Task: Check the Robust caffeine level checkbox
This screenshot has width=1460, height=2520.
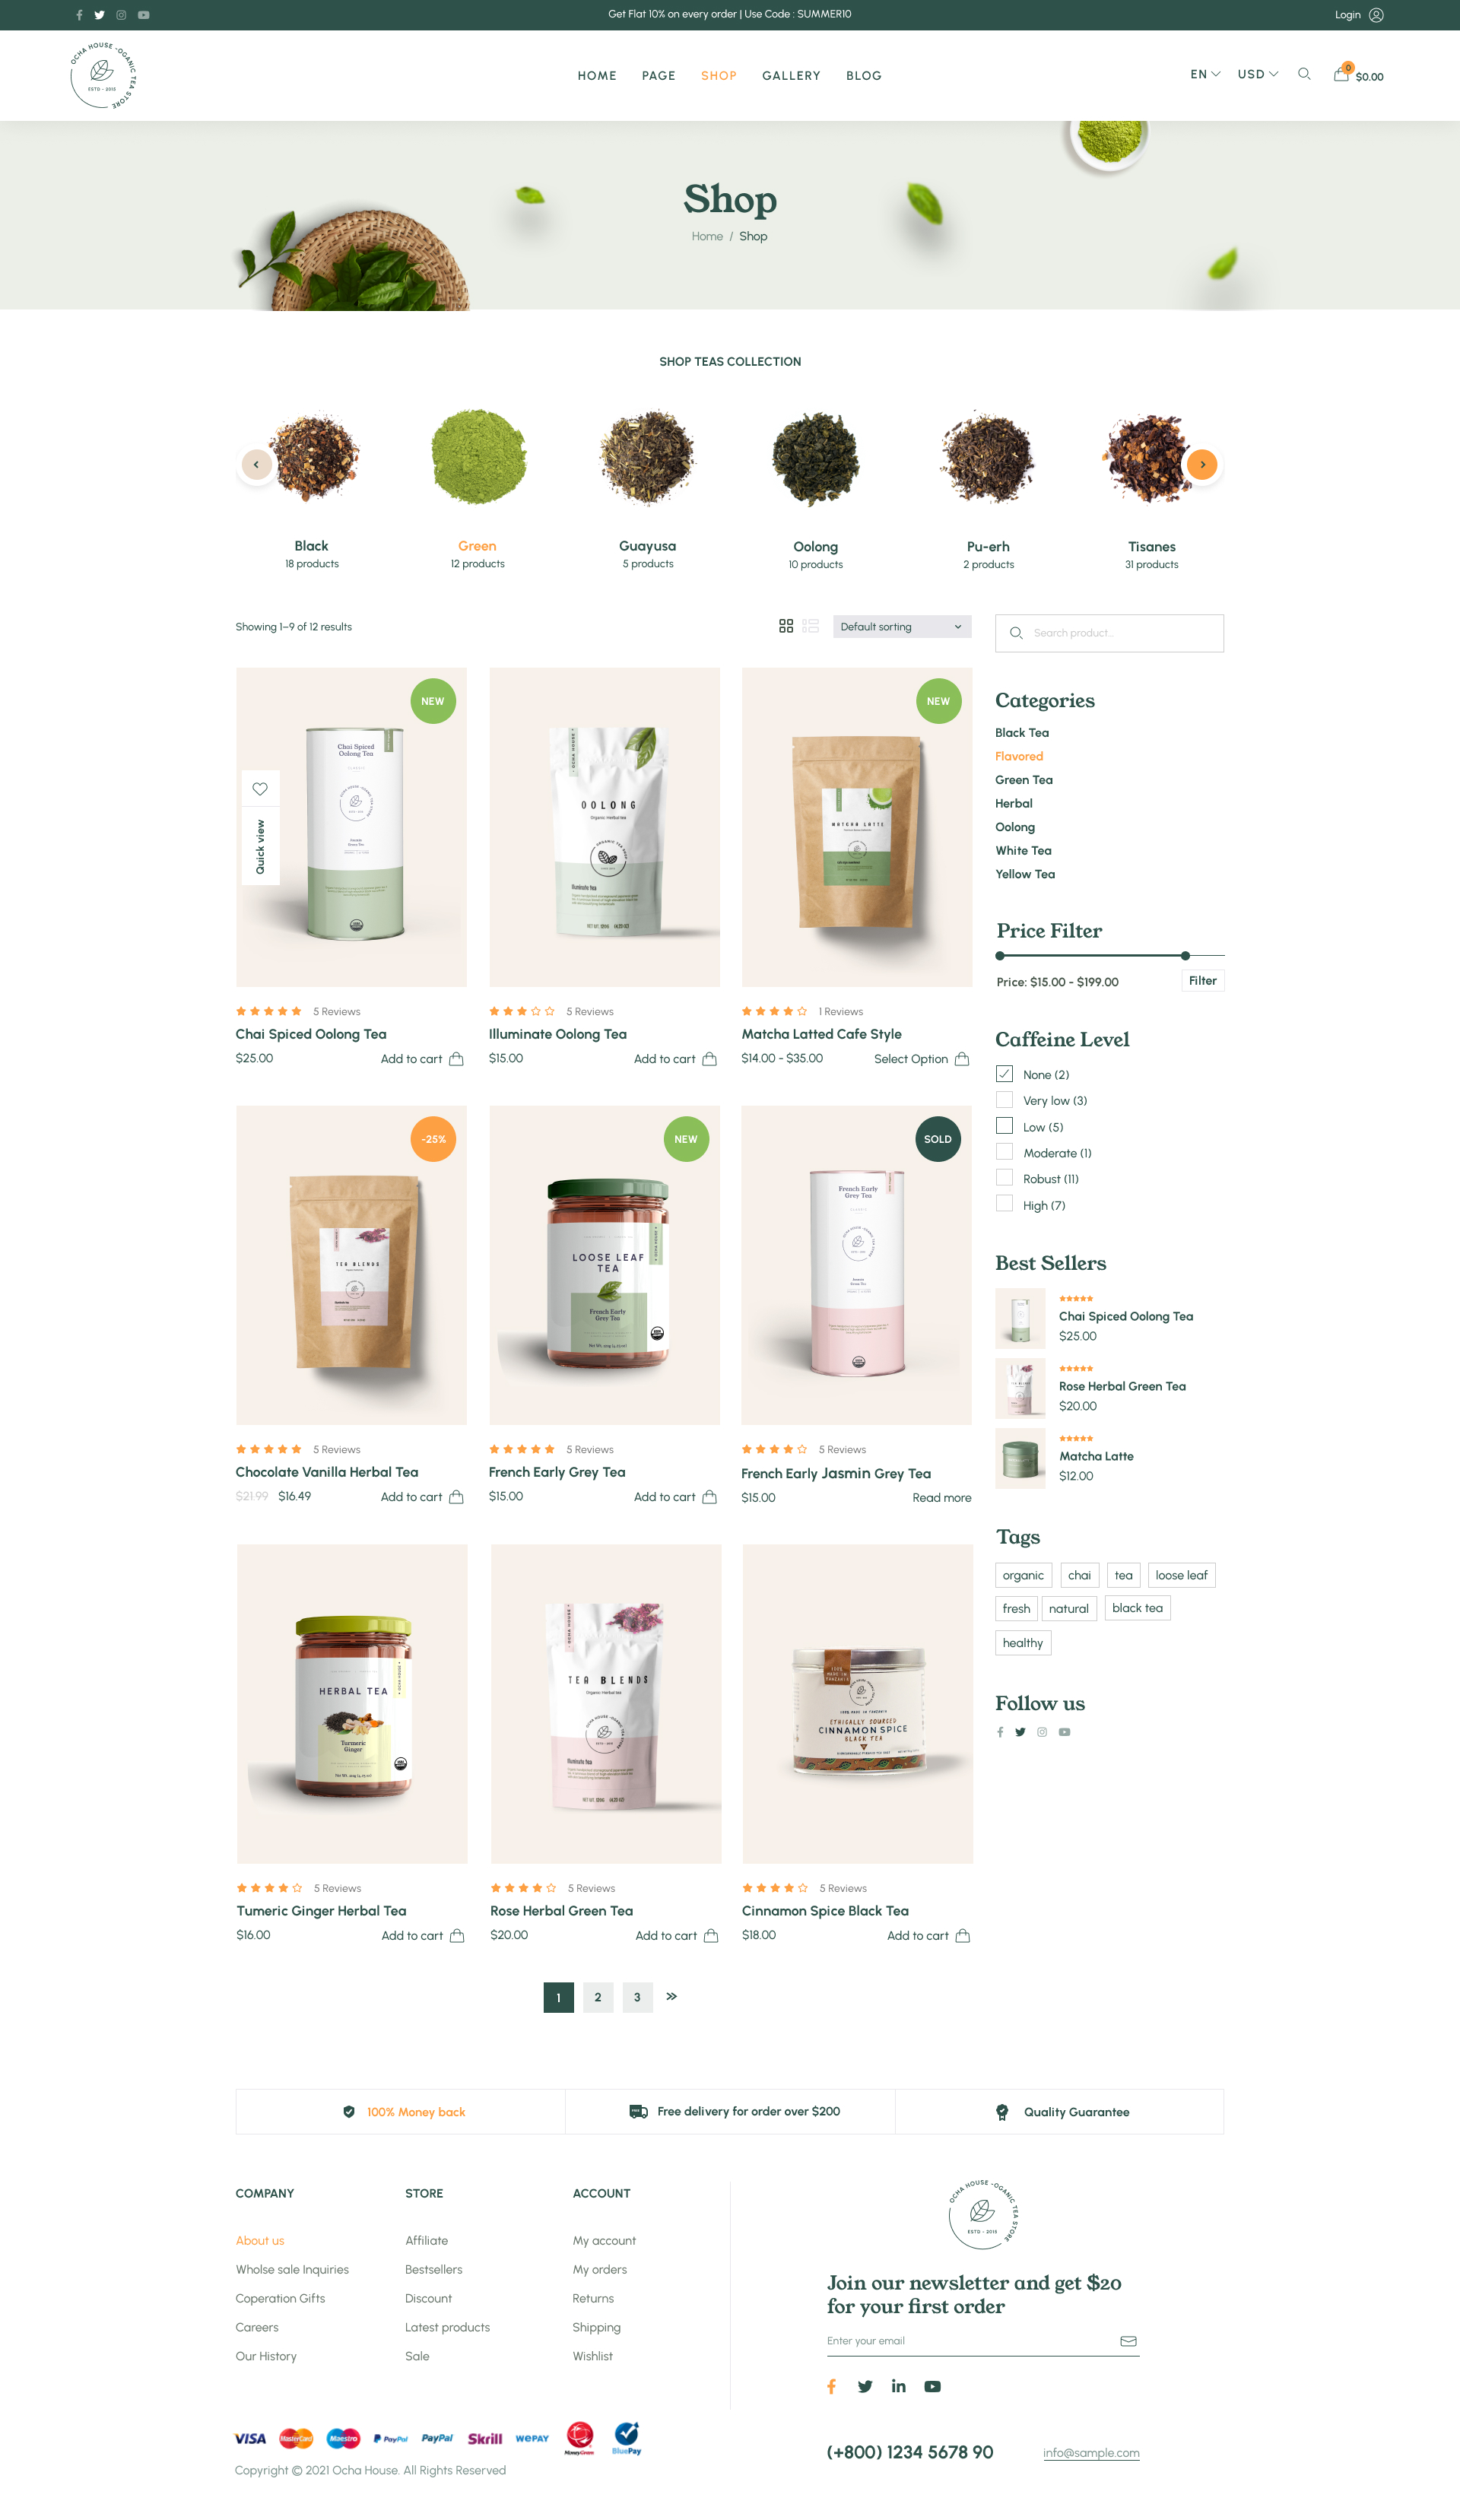Action: tap(1004, 1178)
